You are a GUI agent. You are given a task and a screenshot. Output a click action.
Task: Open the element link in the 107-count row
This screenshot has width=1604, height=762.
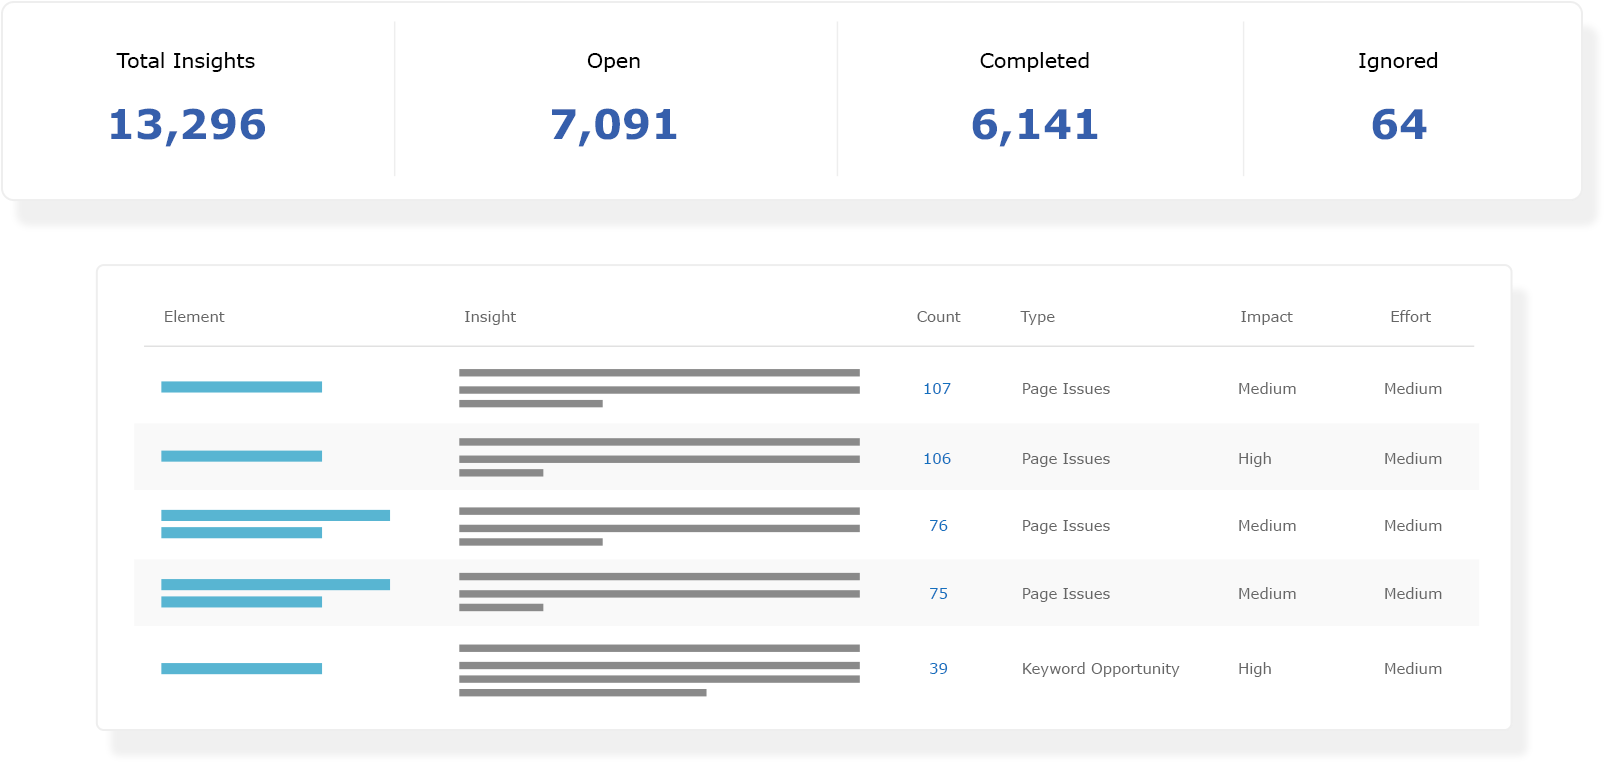click(x=241, y=387)
